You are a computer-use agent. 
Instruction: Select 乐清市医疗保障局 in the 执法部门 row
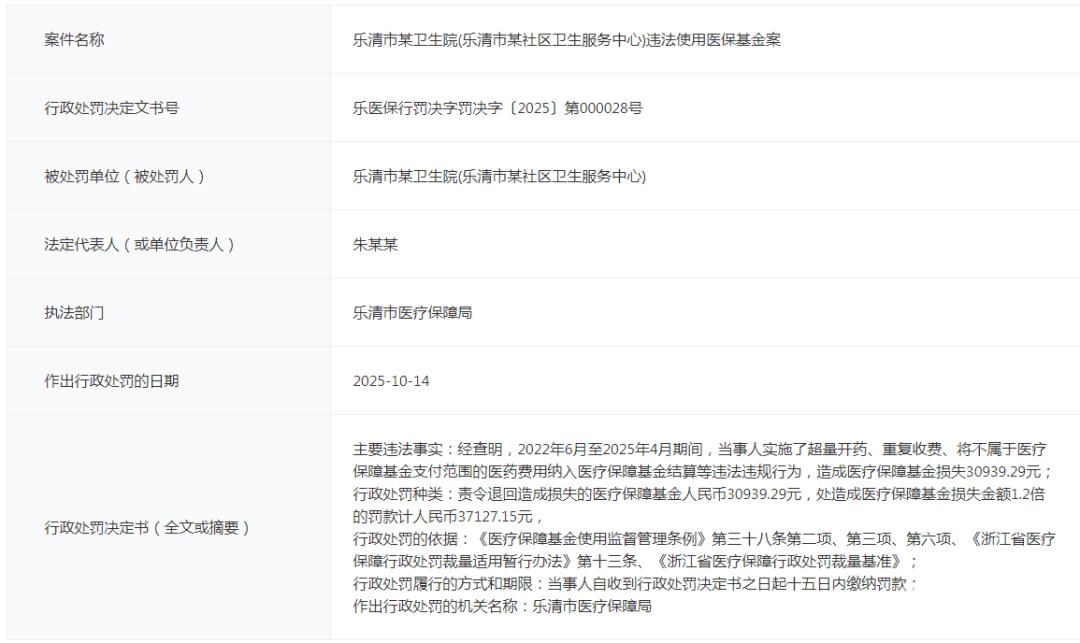point(413,312)
